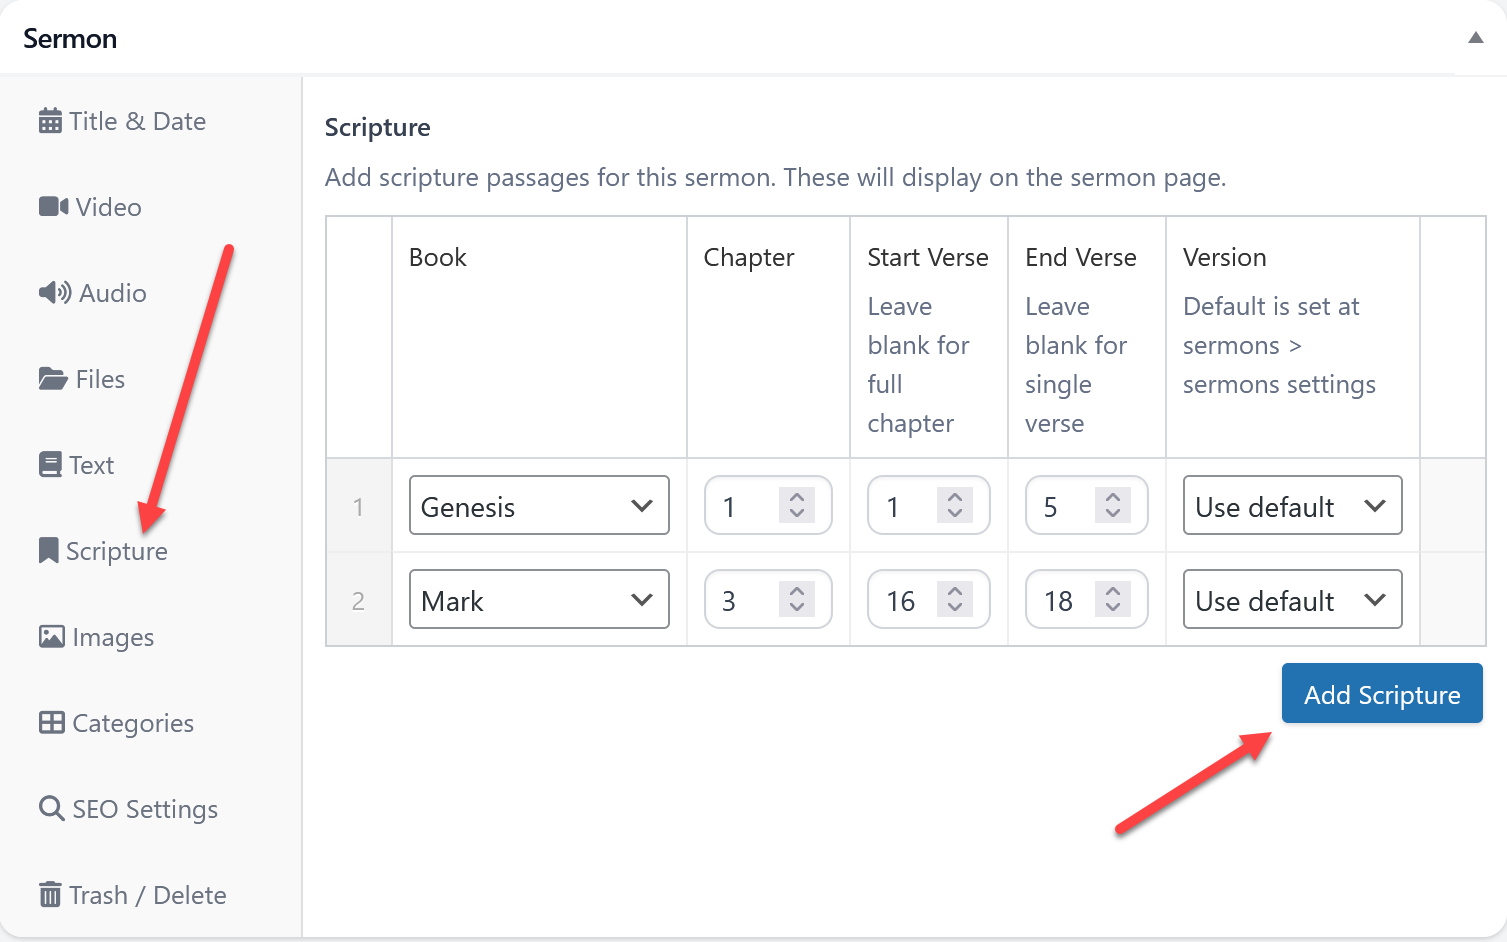Click the start verse stepper in row 2
This screenshot has width=1507, height=942.
pos(955,600)
